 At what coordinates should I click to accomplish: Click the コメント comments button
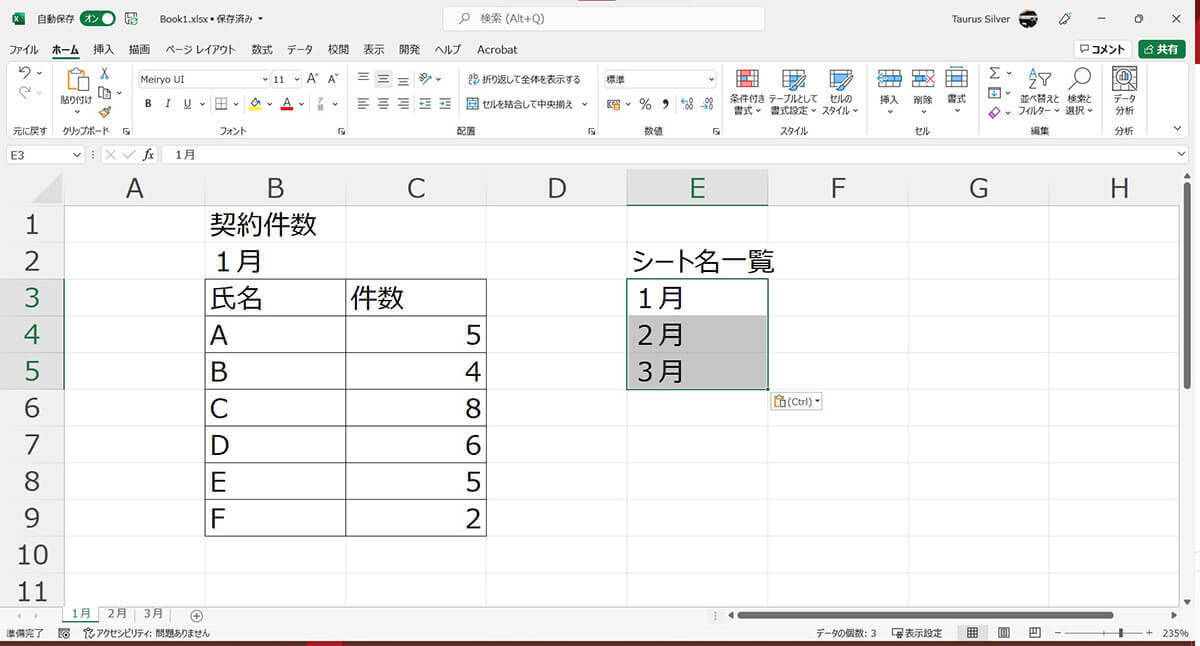pos(1102,49)
